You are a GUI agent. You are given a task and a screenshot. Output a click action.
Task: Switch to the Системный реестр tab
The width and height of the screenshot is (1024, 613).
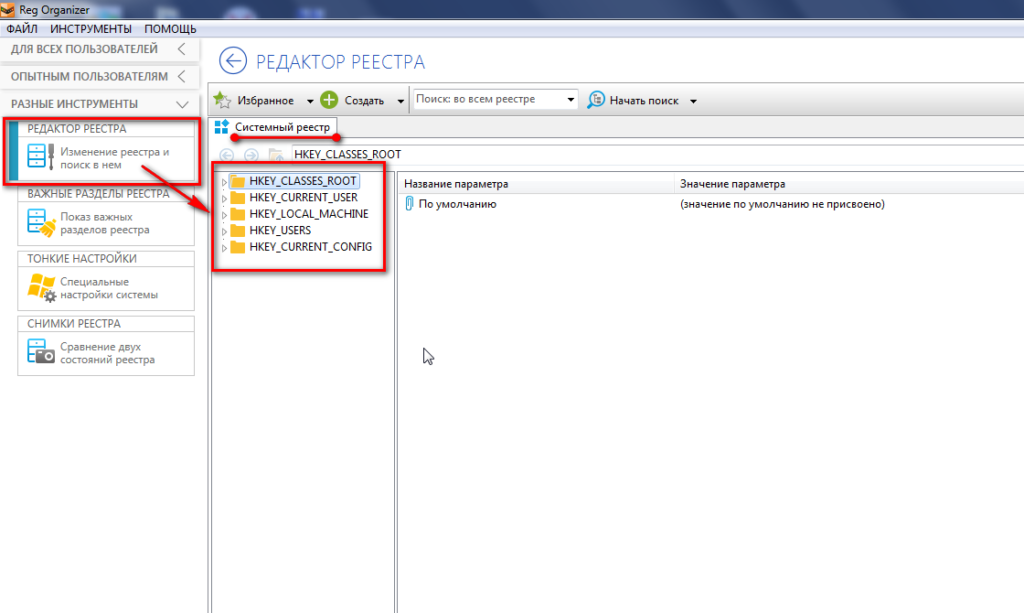(275, 127)
